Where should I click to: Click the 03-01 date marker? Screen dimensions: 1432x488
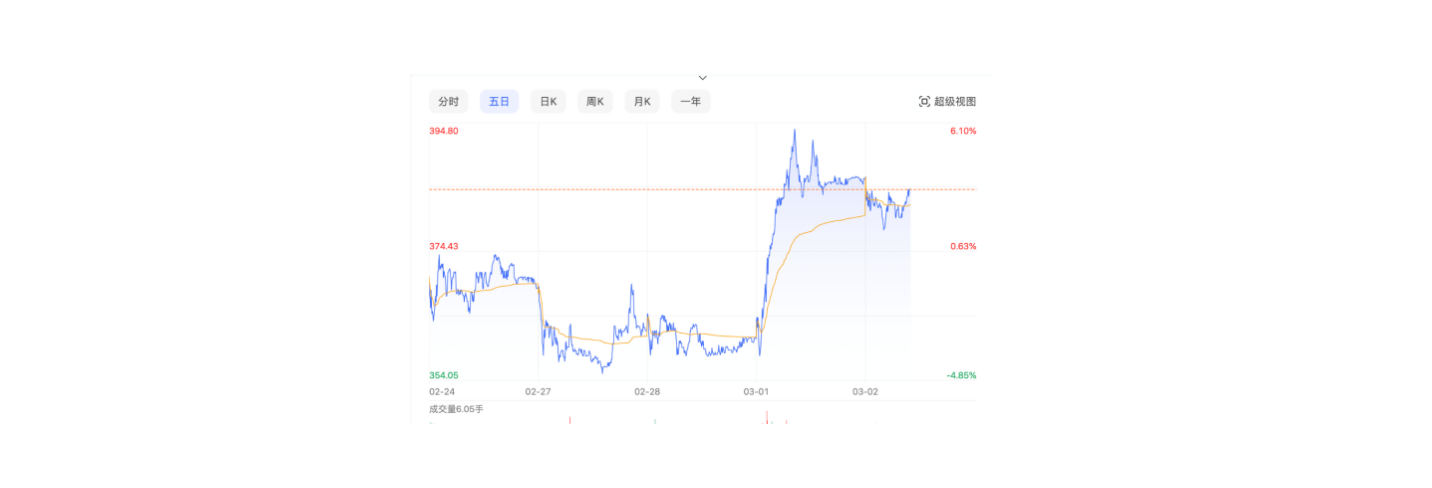point(757,392)
